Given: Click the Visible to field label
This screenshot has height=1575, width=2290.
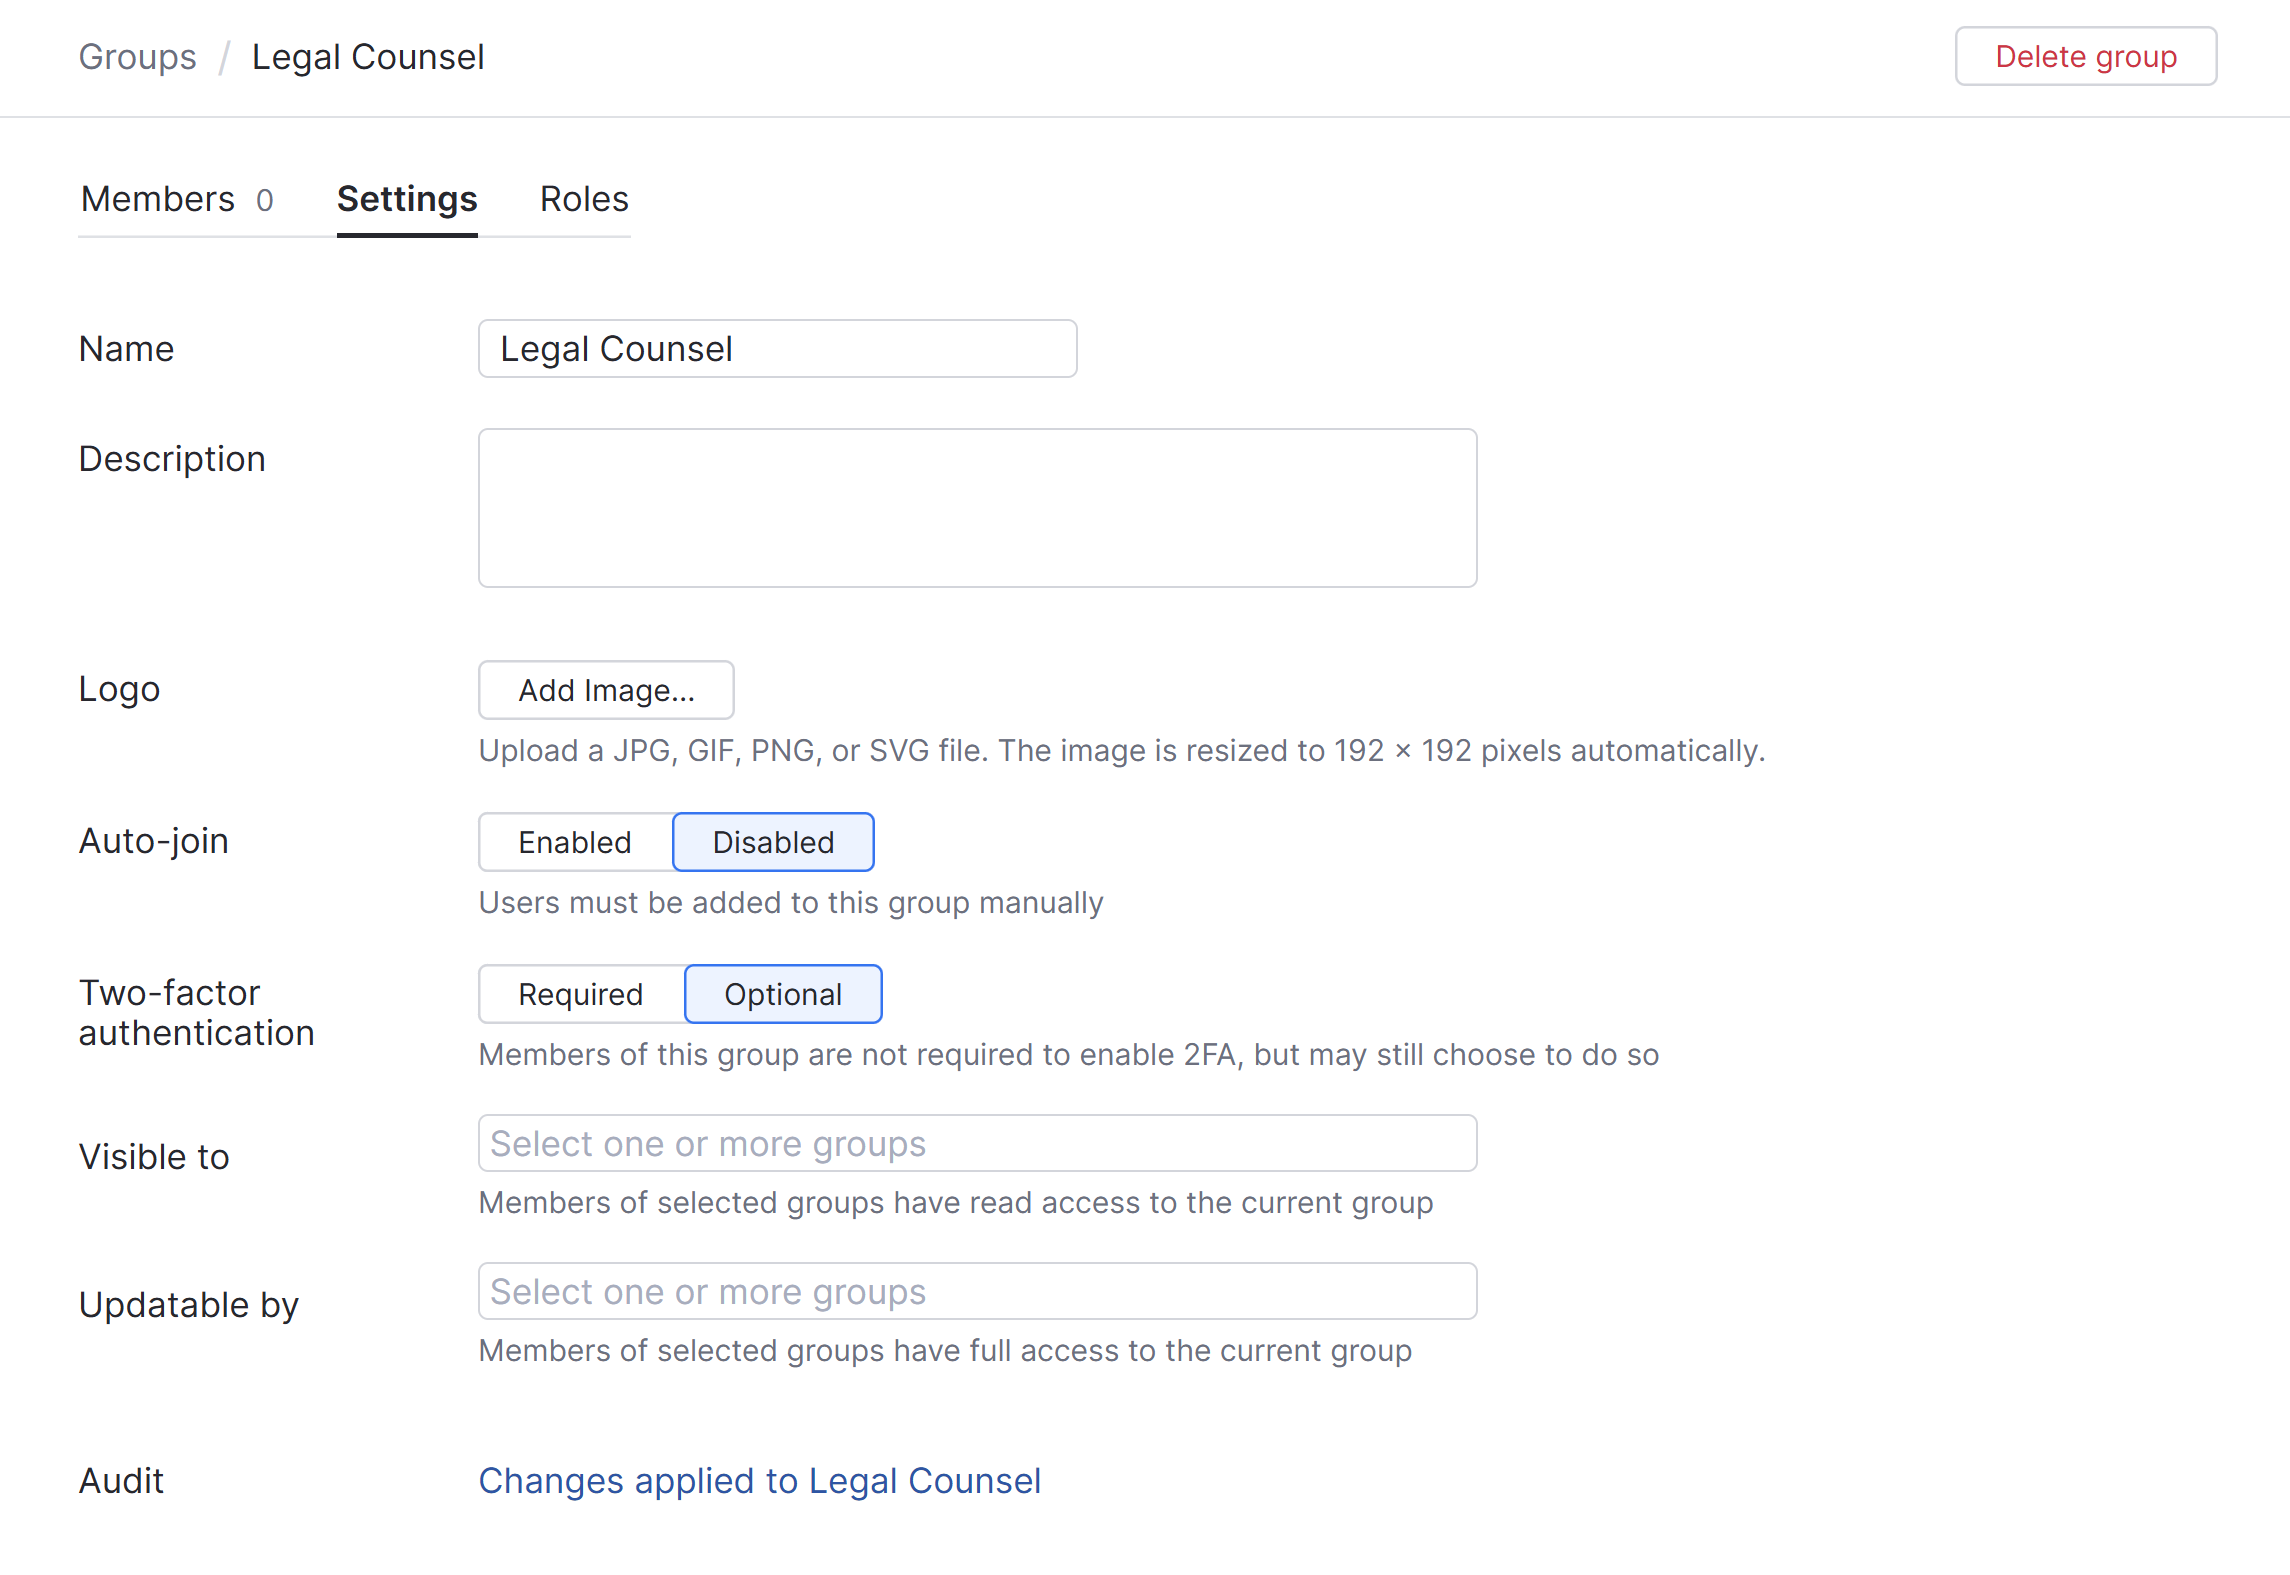Looking at the screenshot, I should coord(154,1157).
